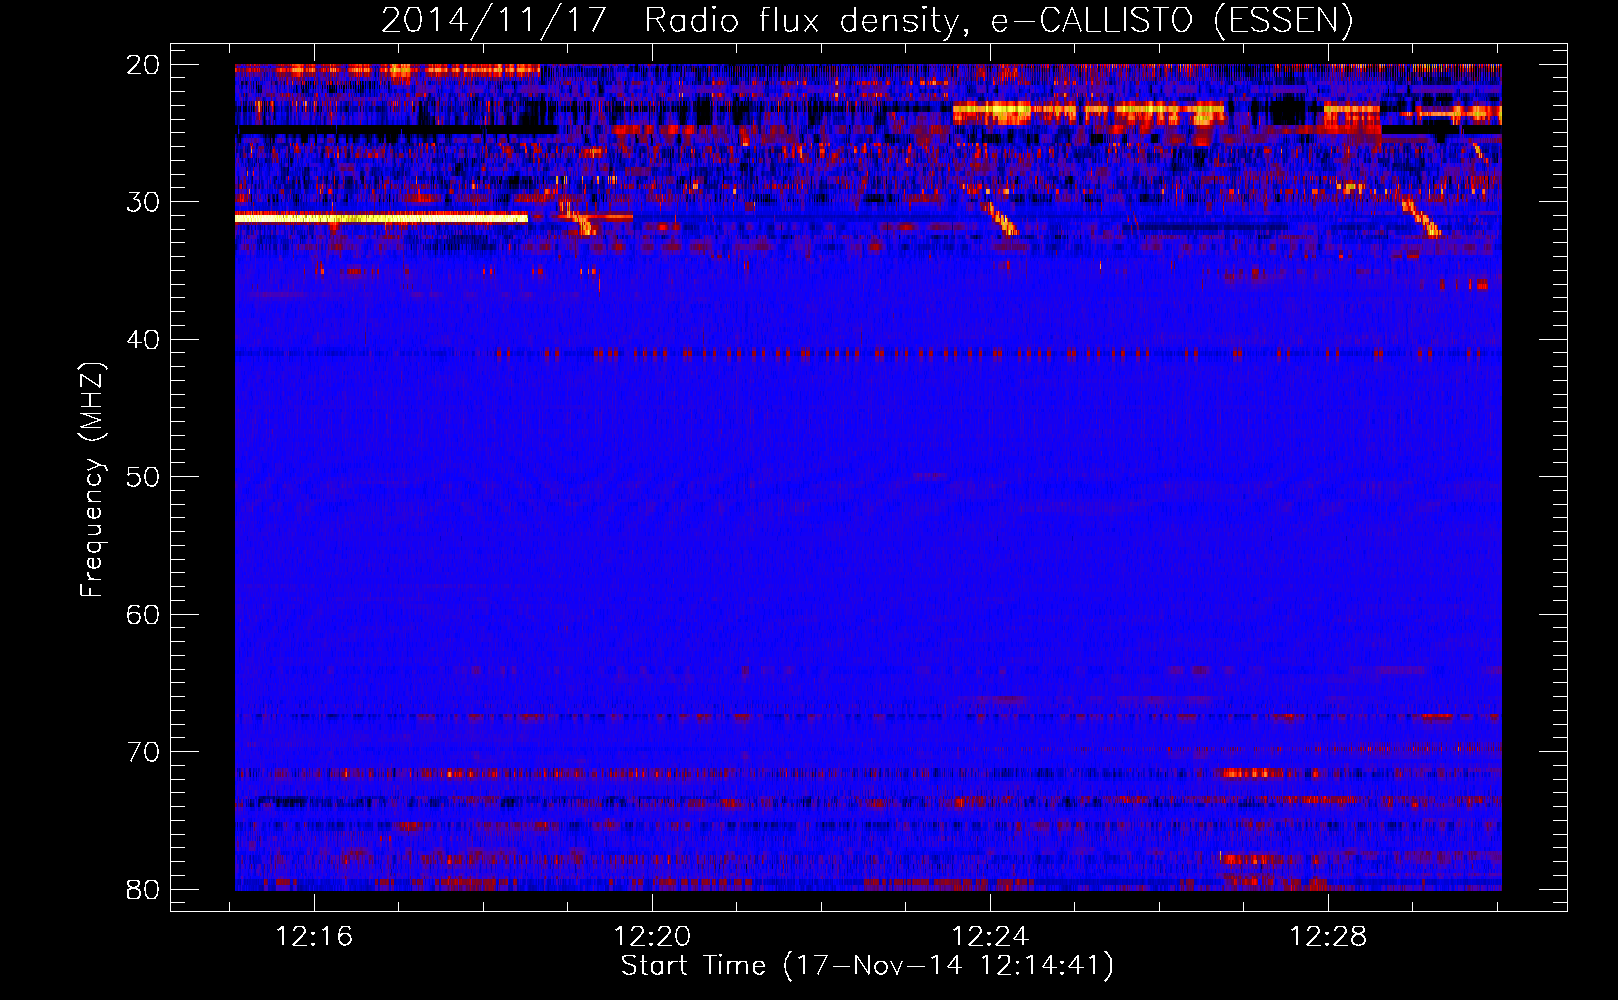The width and height of the screenshot is (1618, 1000).
Task: Click the drifting burst streak near 12:29 at 31 MHz
Action: pyautogui.click(x=1421, y=217)
